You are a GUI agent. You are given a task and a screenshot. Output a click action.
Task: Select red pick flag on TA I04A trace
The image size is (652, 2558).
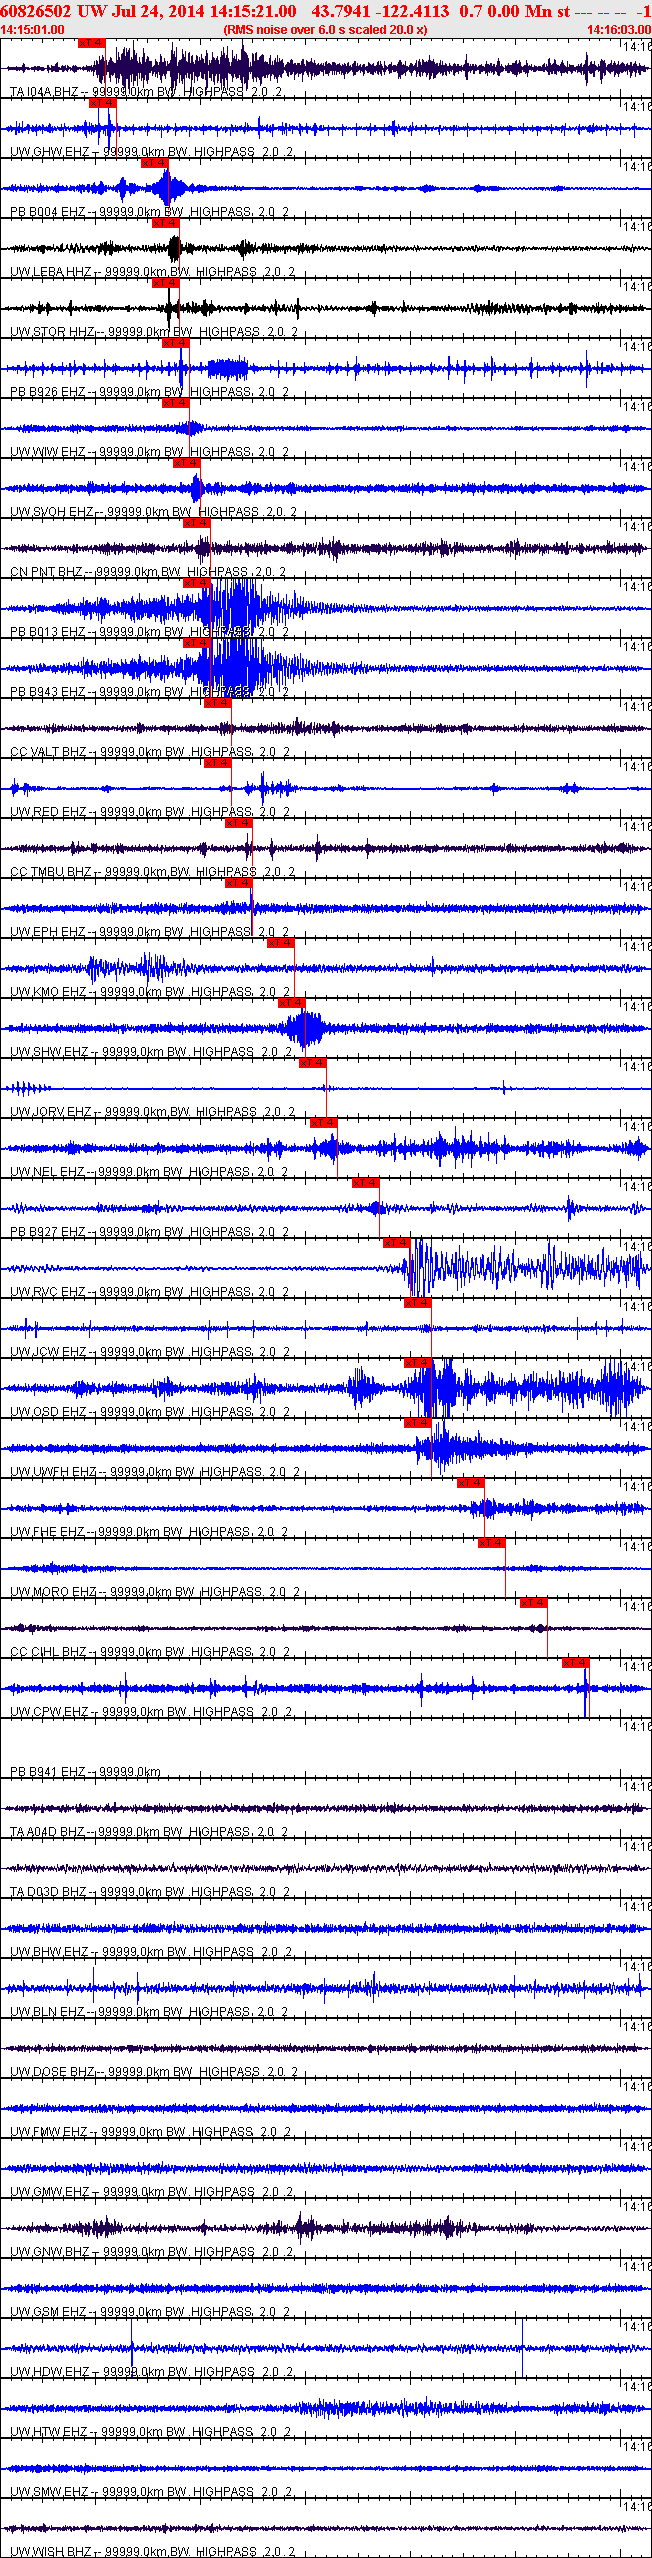tap(91, 43)
